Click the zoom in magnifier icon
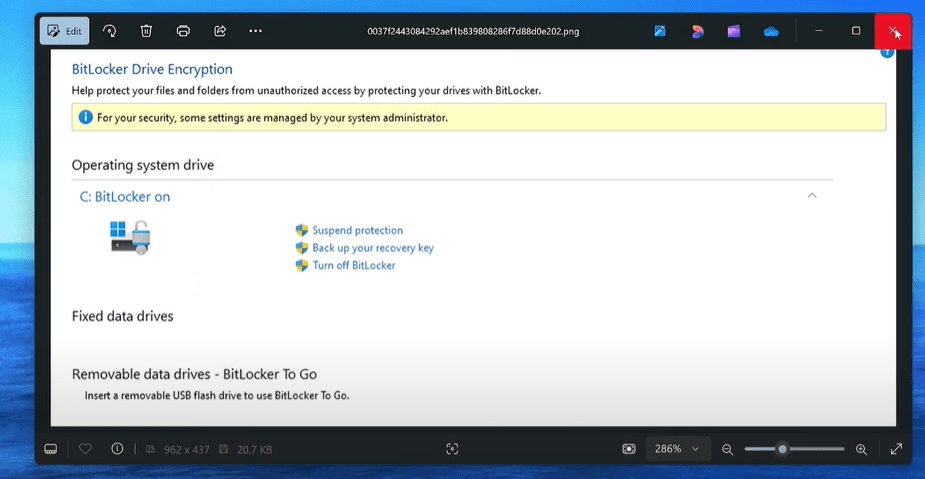Screen dimensions: 925x479 click(x=861, y=449)
